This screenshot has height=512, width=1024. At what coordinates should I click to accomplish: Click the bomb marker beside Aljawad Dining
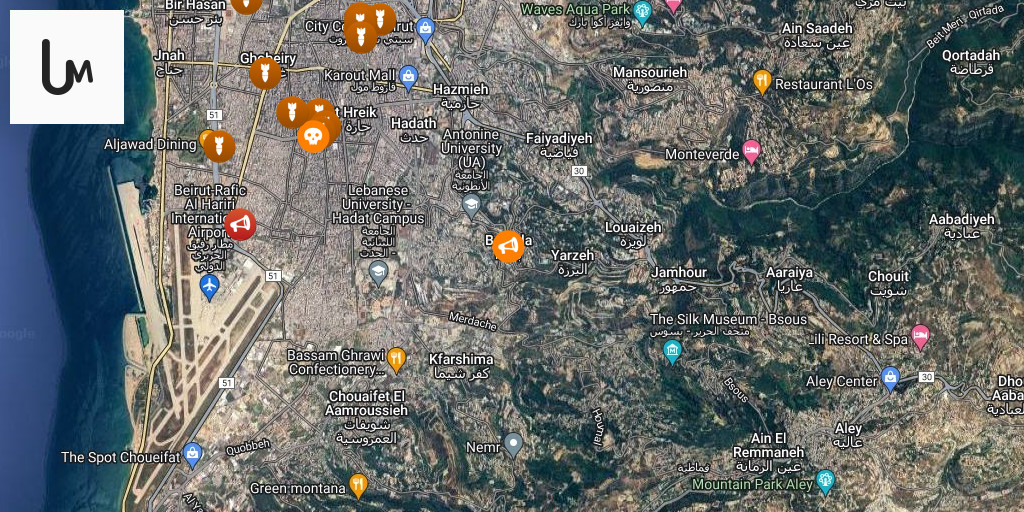tap(219, 146)
